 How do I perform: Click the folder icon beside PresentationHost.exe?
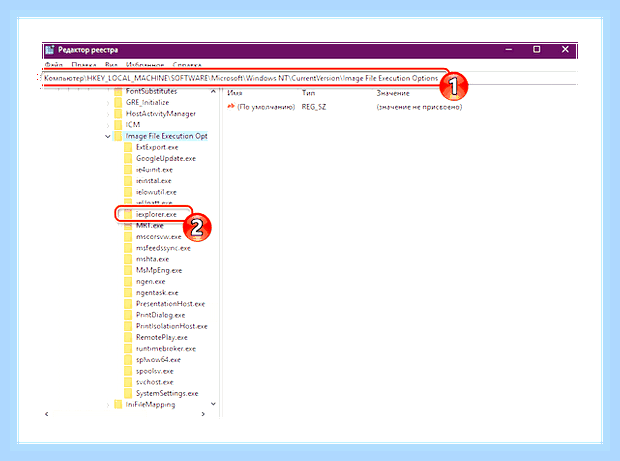tap(128, 304)
